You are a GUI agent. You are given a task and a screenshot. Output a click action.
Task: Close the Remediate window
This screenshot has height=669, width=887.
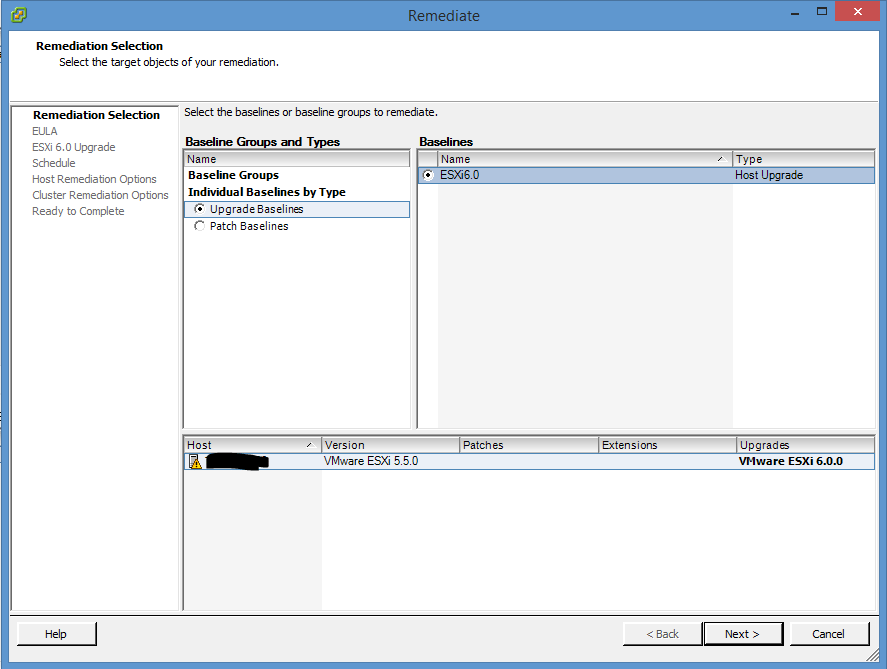[x=858, y=11]
